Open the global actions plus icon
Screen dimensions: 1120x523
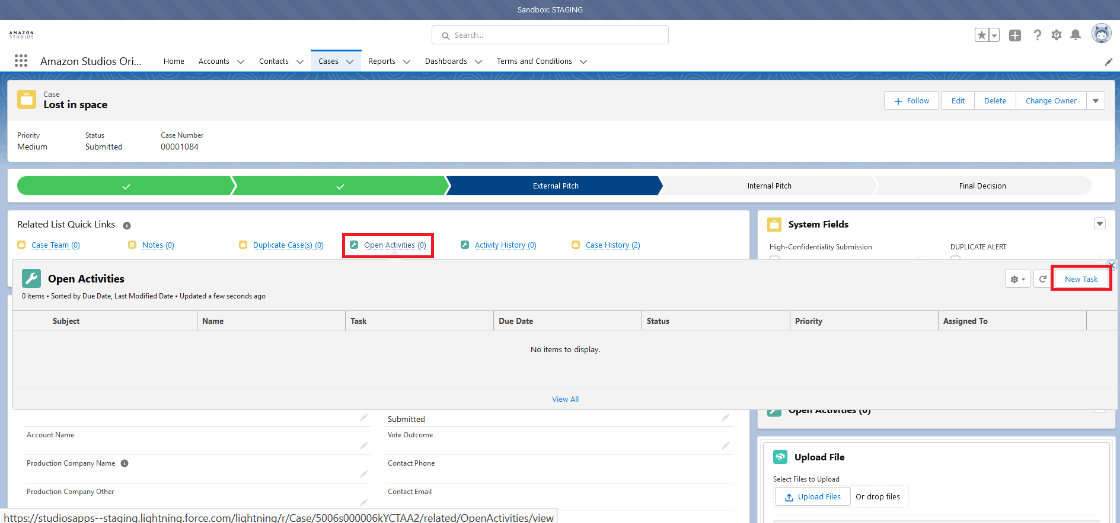(x=1014, y=35)
